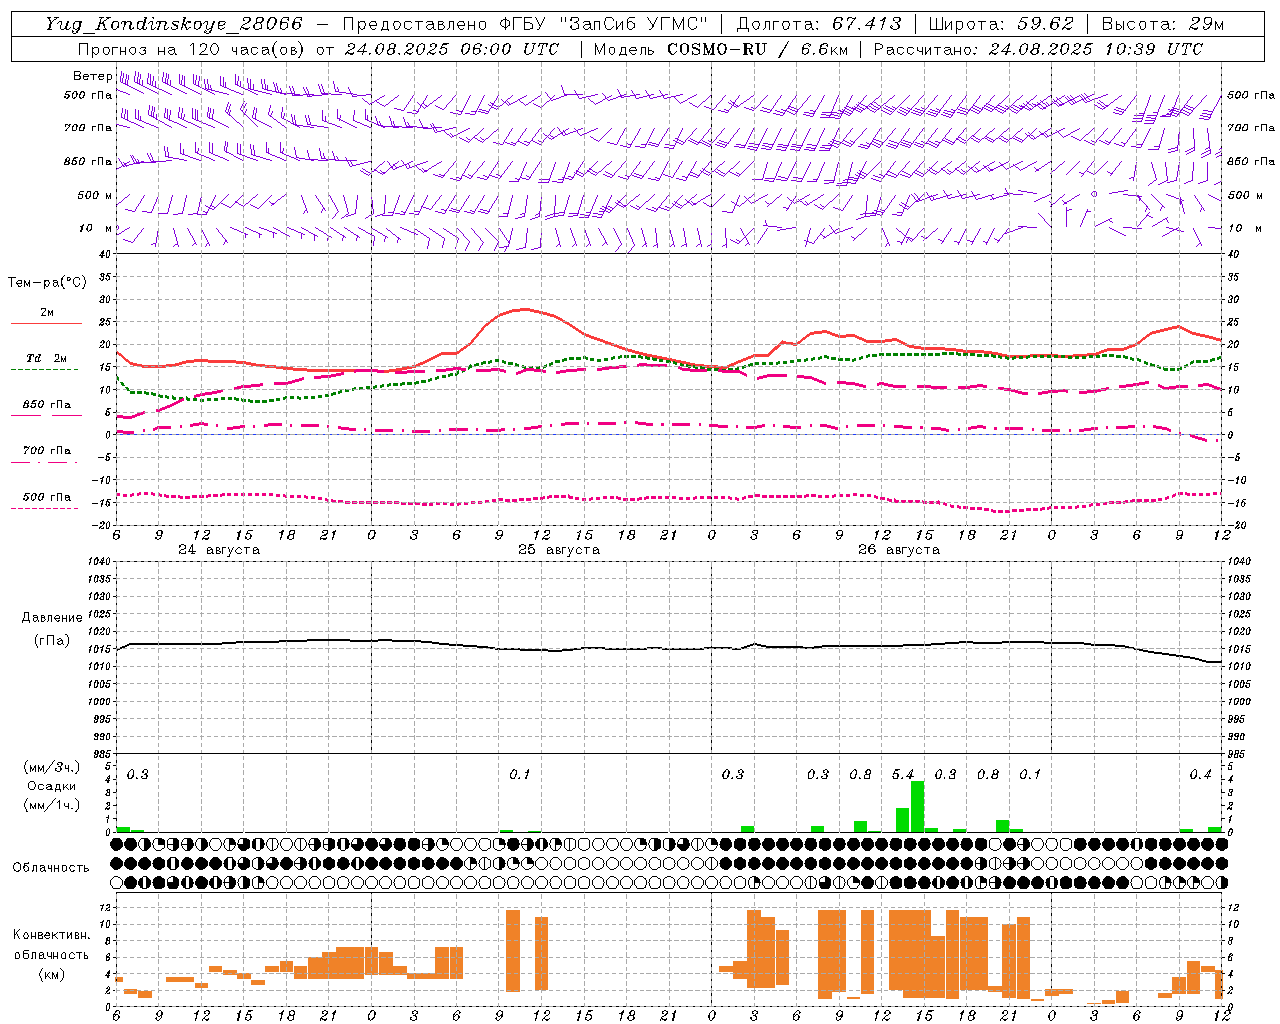Click the 25 августа date label
This screenshot has width=1280, height=1024.
point(559,550)
